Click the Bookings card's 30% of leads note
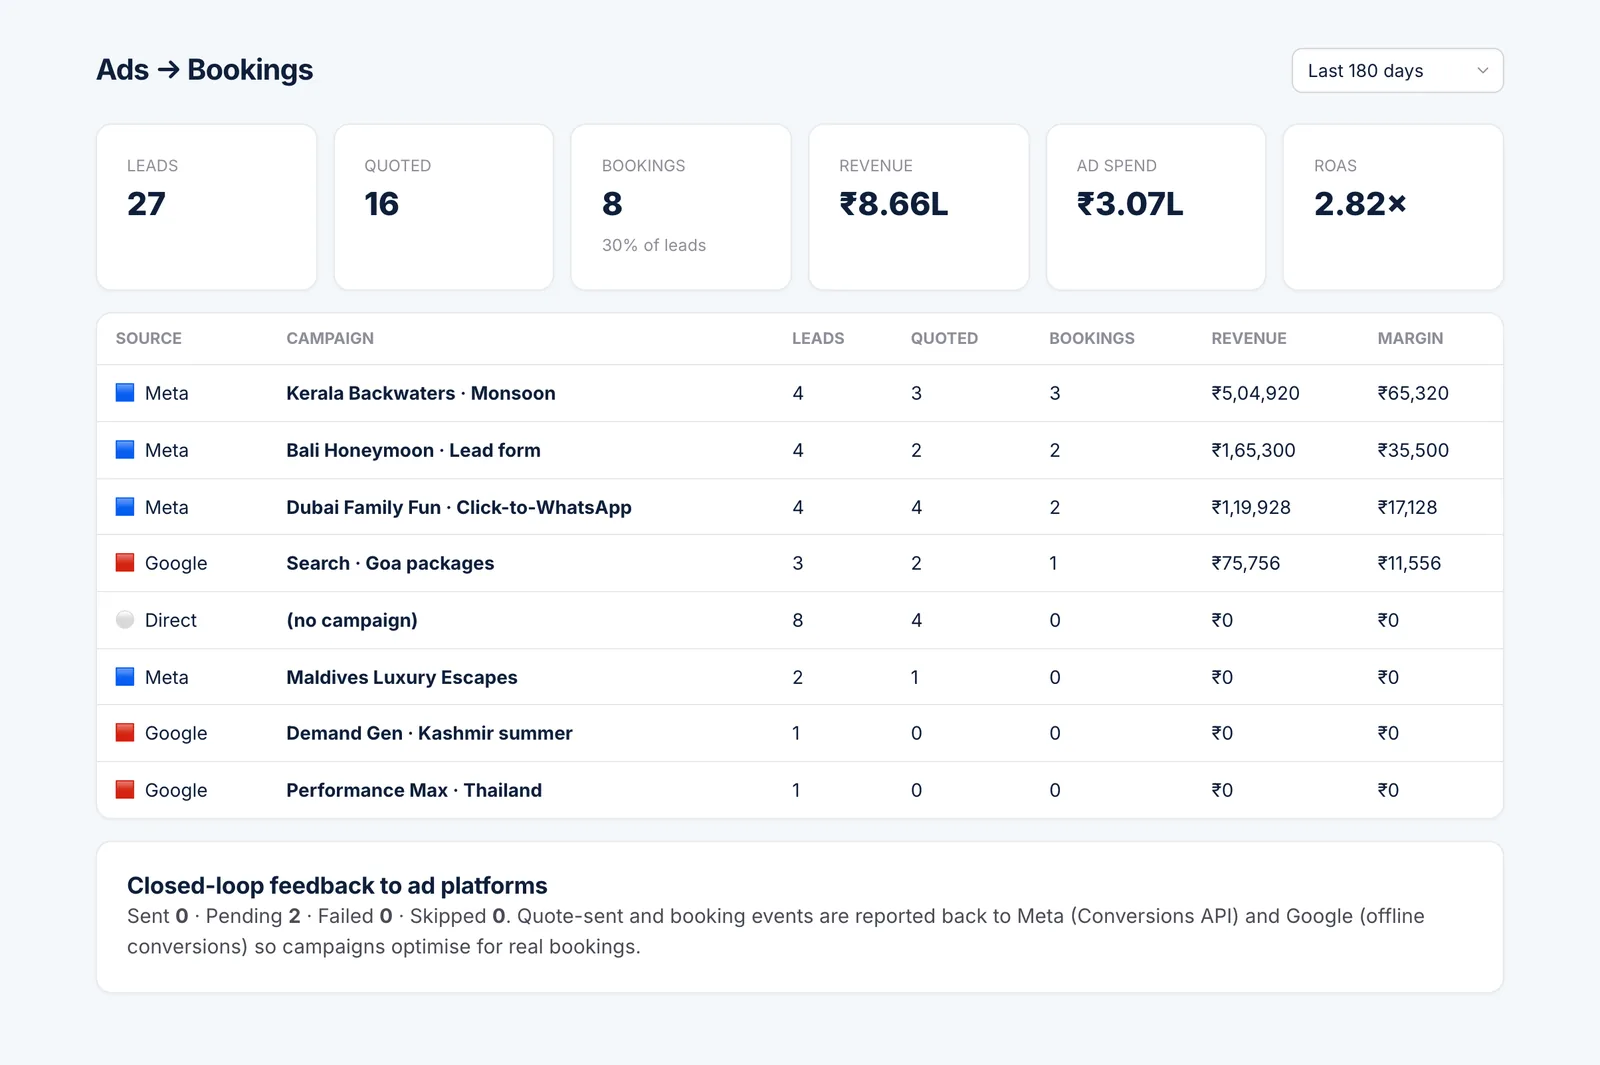This screenshot has width=1600, height=1065. coord(654,245)
